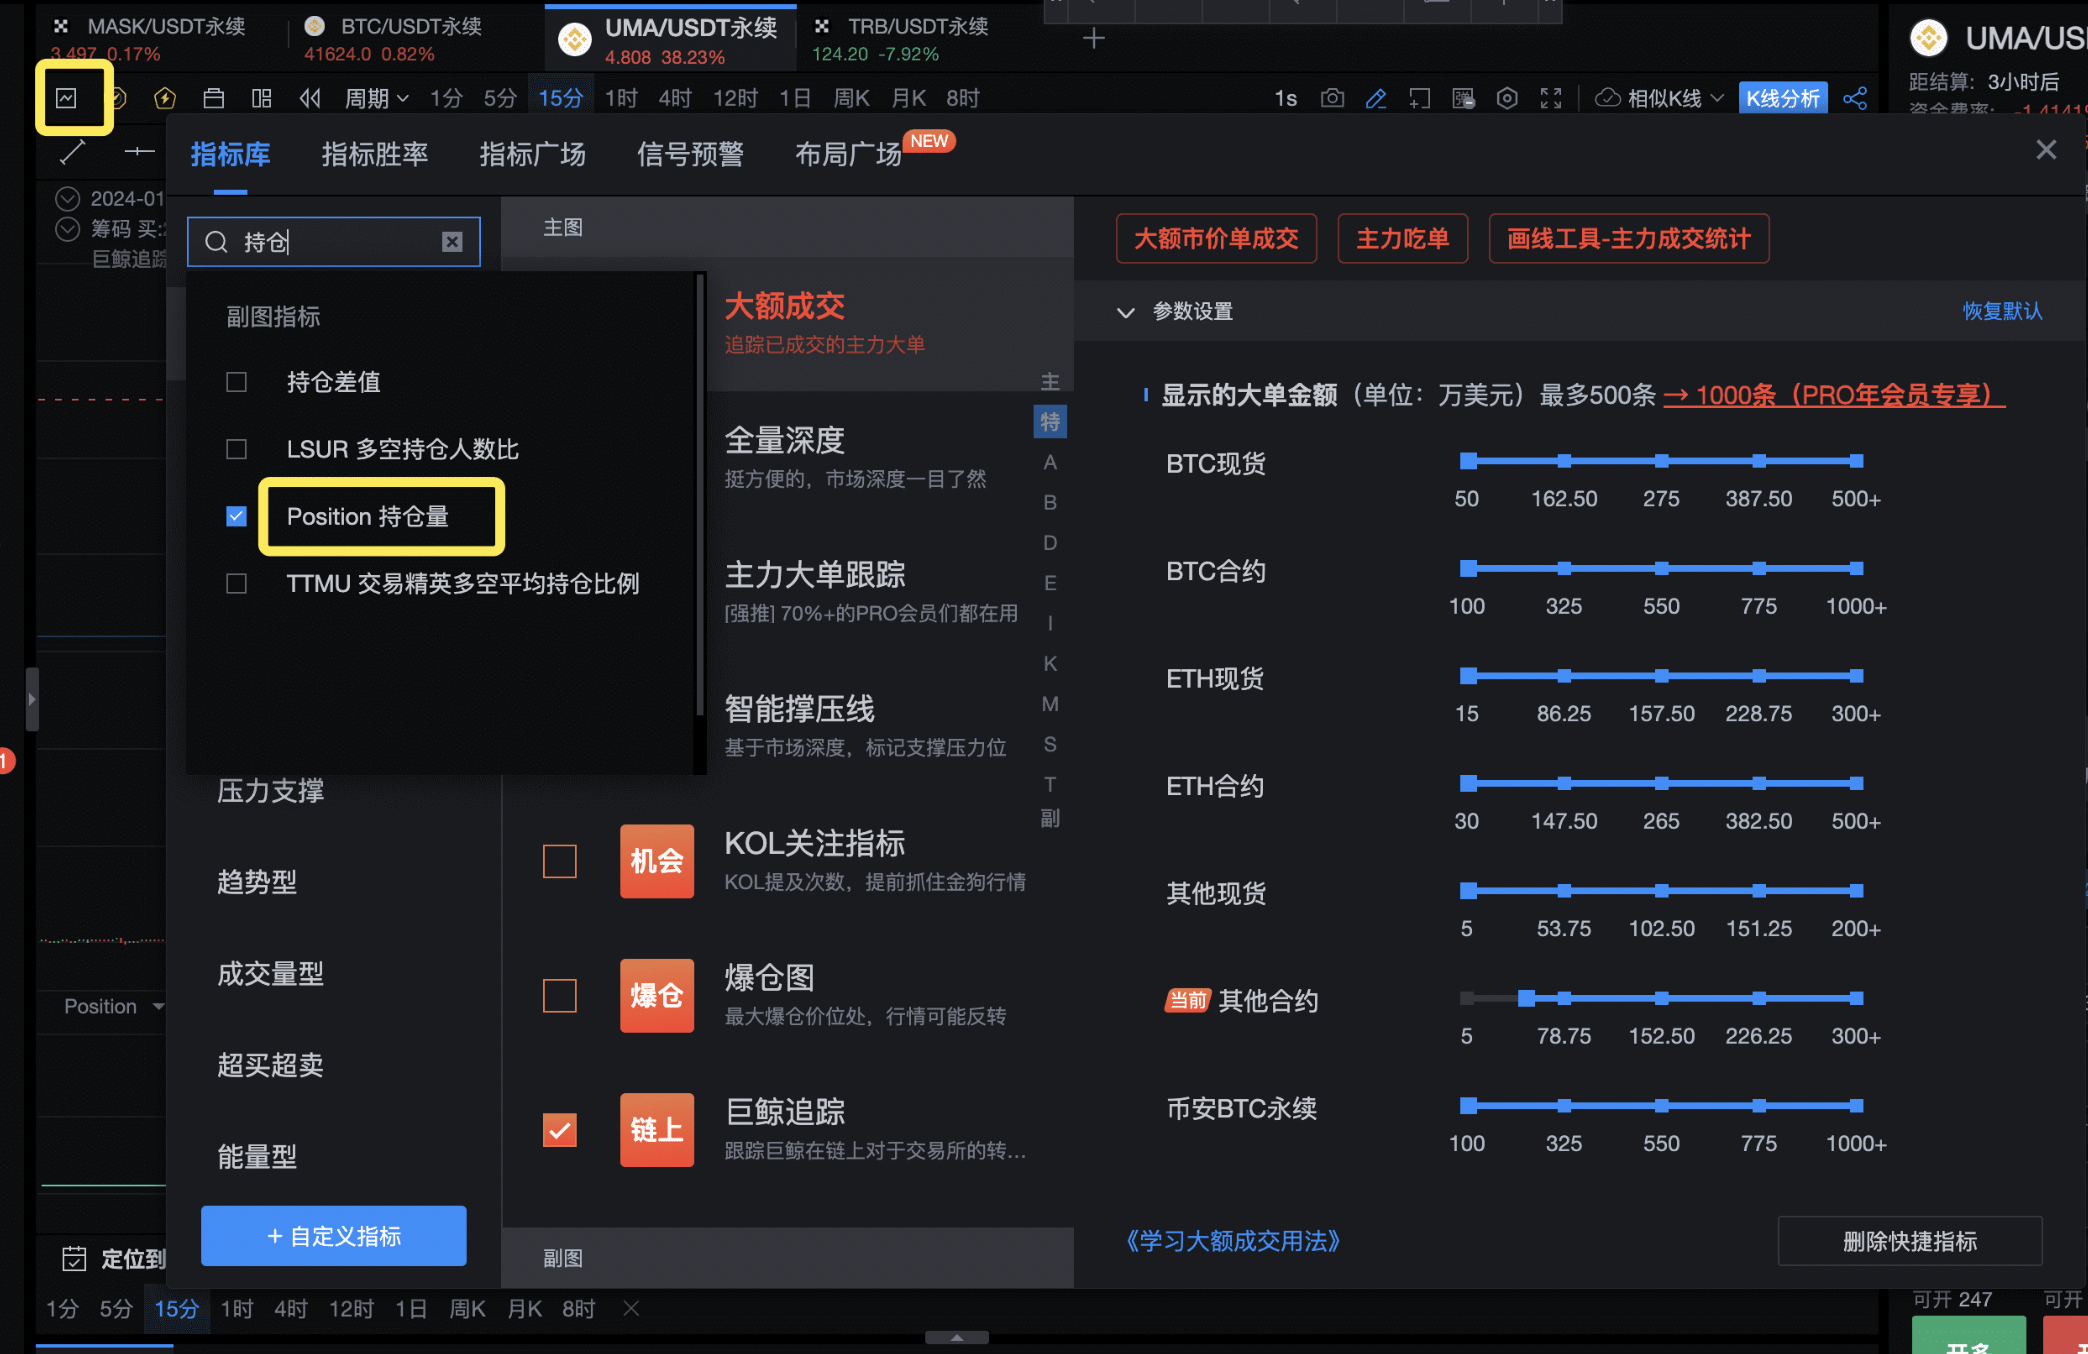Set BTC现货 slider to 275
Image resolution: width=2088 pixels, height=1354 pixels.
coord(1661,461)
